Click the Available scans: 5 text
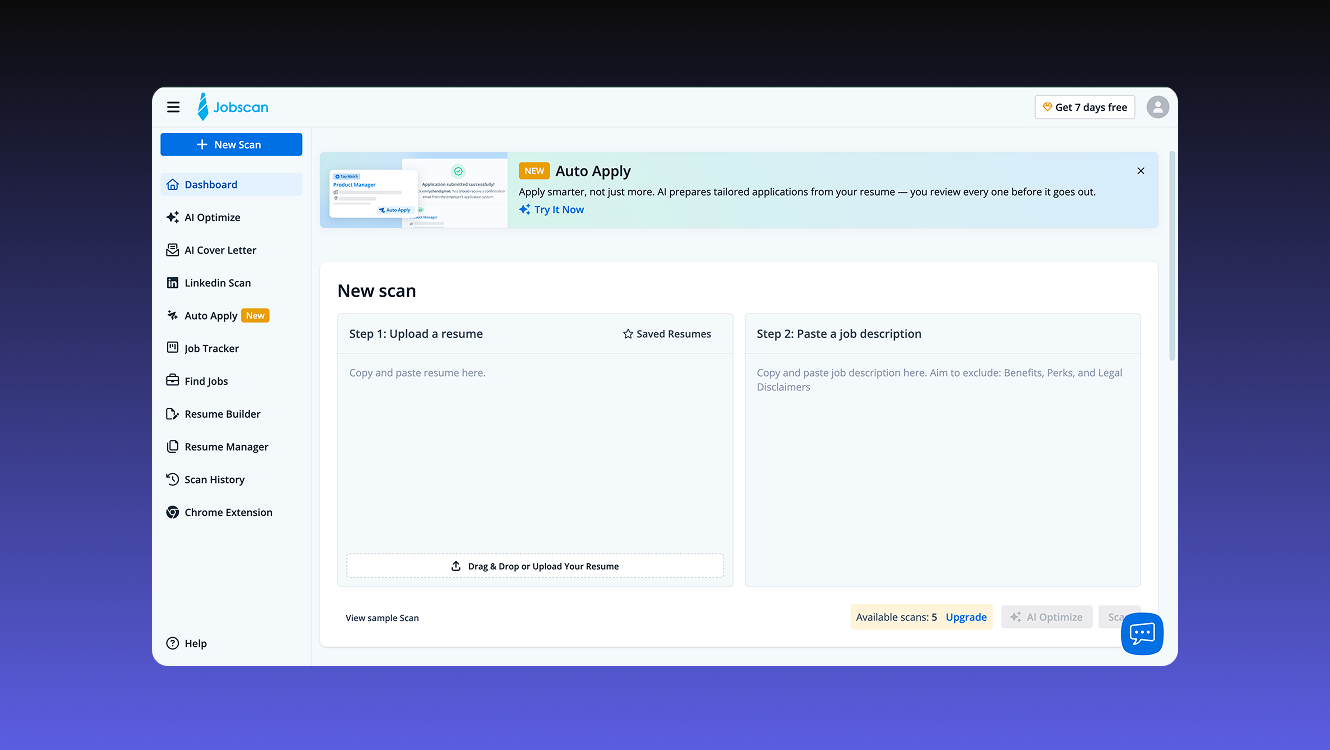Image resolution: width=1330 pixels, height=750 pixels. point(896,617)
